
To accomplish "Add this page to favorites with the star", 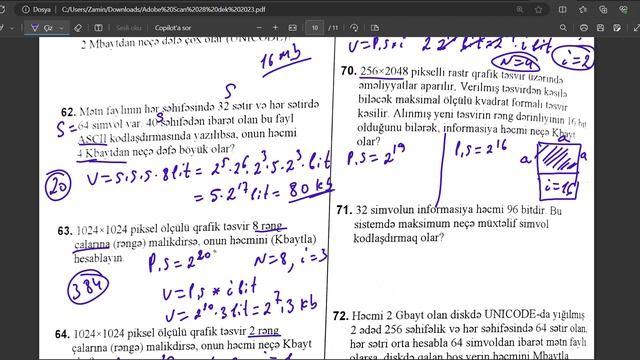I will [x=539, y=9].
